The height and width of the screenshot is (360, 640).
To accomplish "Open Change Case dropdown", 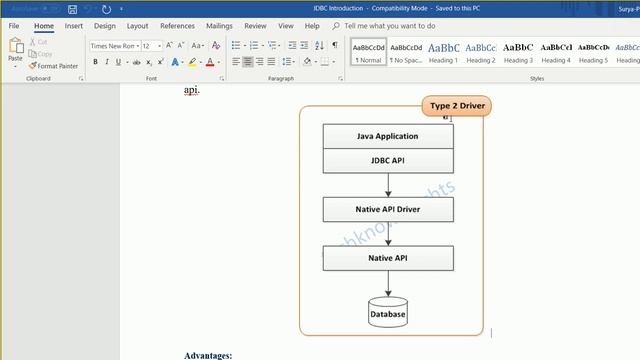I will (x=198, y=45).
